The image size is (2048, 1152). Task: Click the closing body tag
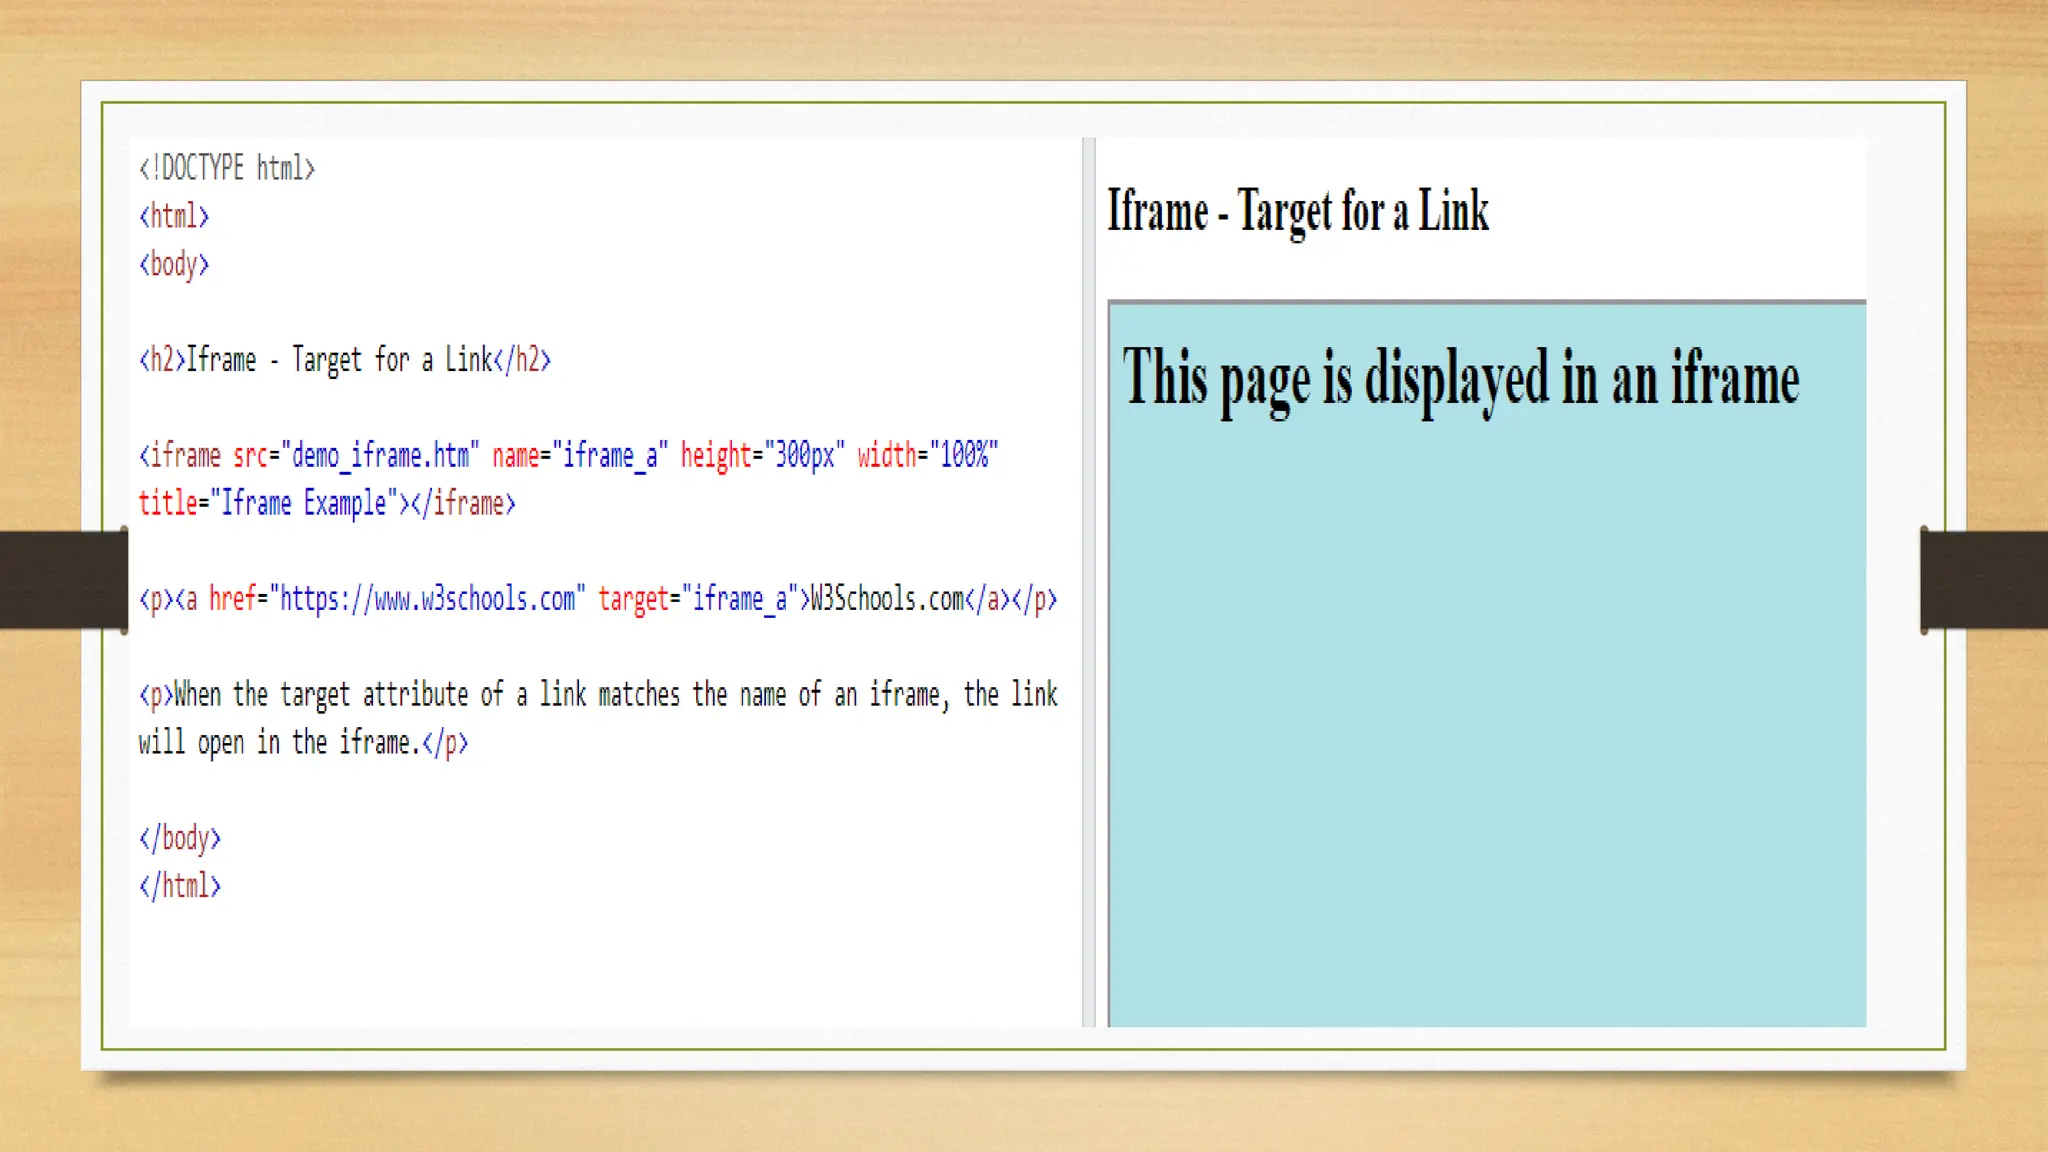[x=180, y=838]
